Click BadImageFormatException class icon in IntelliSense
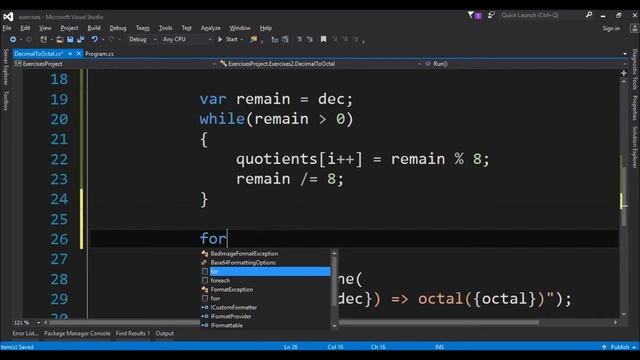The image size is (640, 360). coord(205,254)
